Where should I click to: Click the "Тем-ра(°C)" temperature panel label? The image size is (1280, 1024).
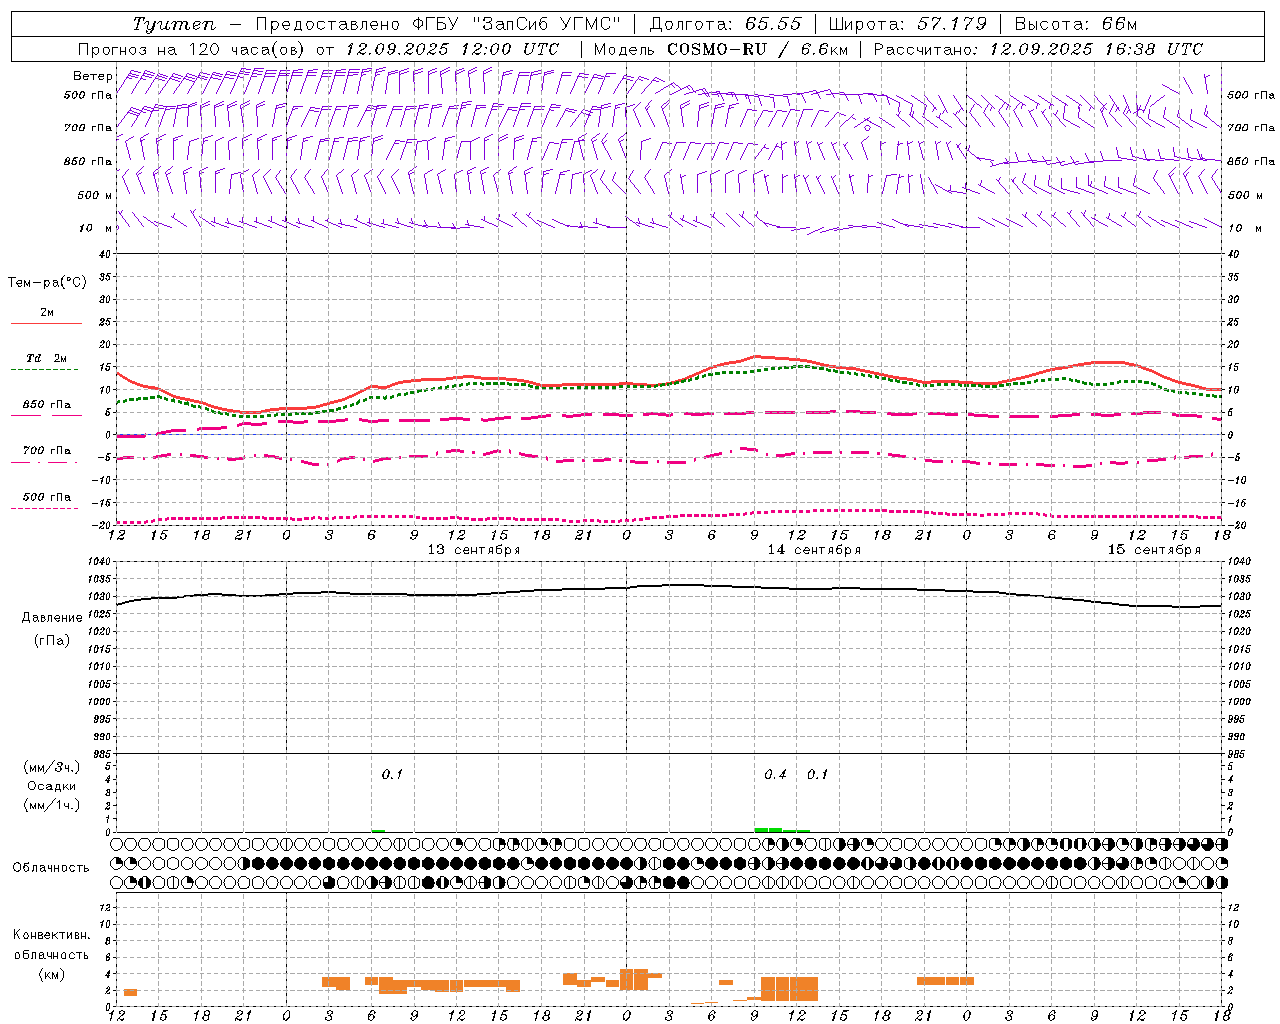tap(47, 283)
